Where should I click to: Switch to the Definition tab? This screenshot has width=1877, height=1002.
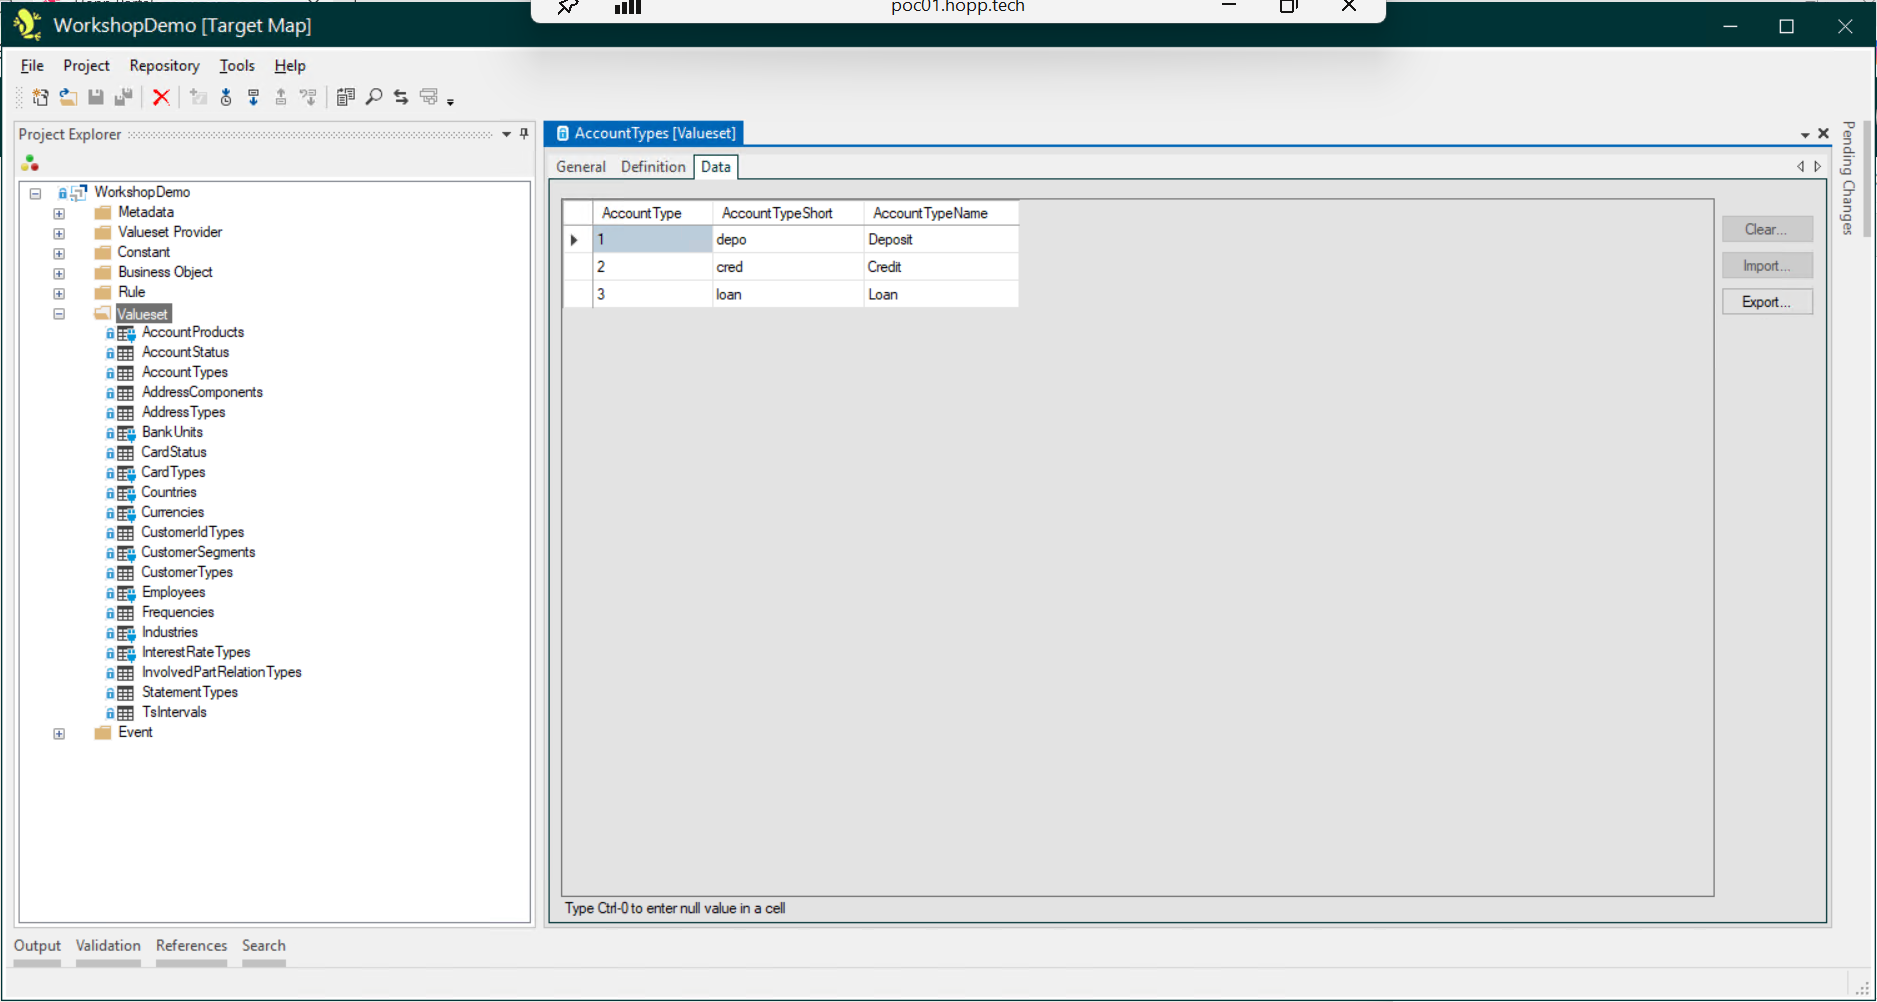coord(652,166)
